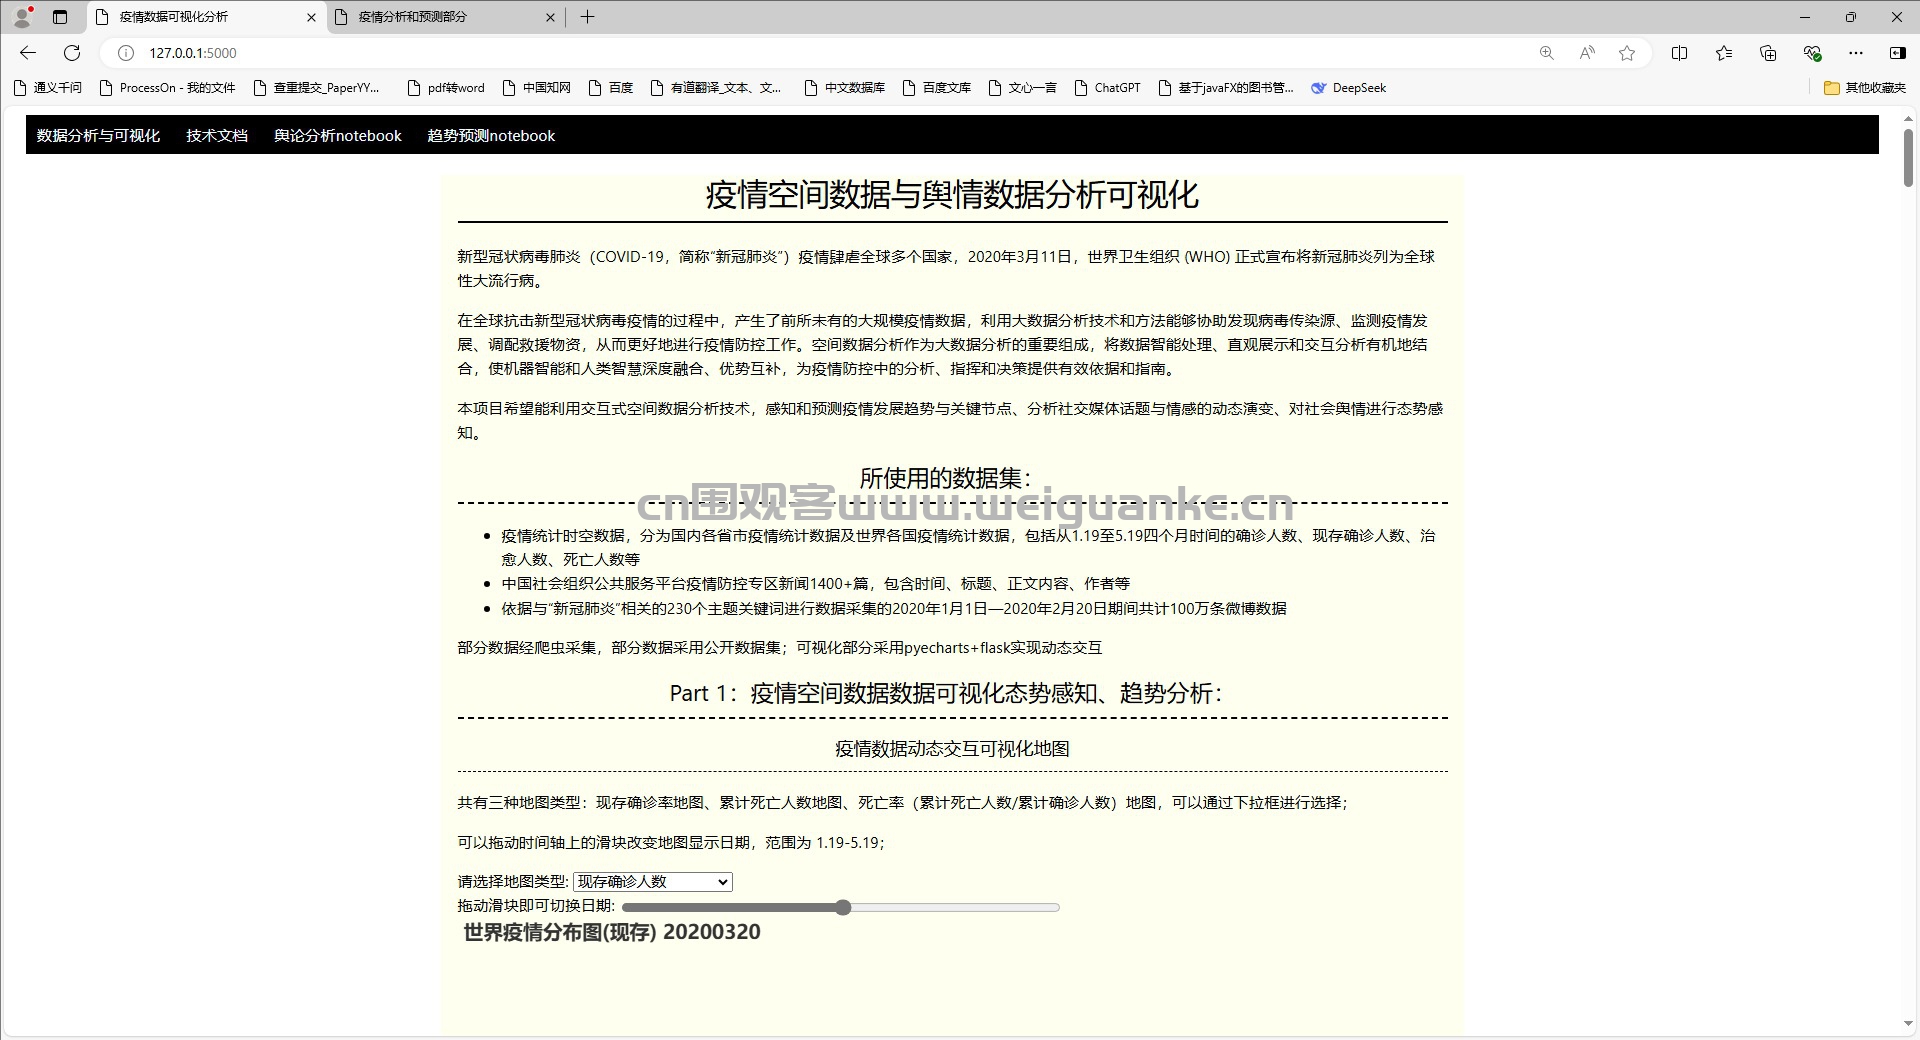Click the page vertical scrollbar thumb
This screenshot has width=1920, height=1040.
pyautogui.click(x=1908, y=157)
